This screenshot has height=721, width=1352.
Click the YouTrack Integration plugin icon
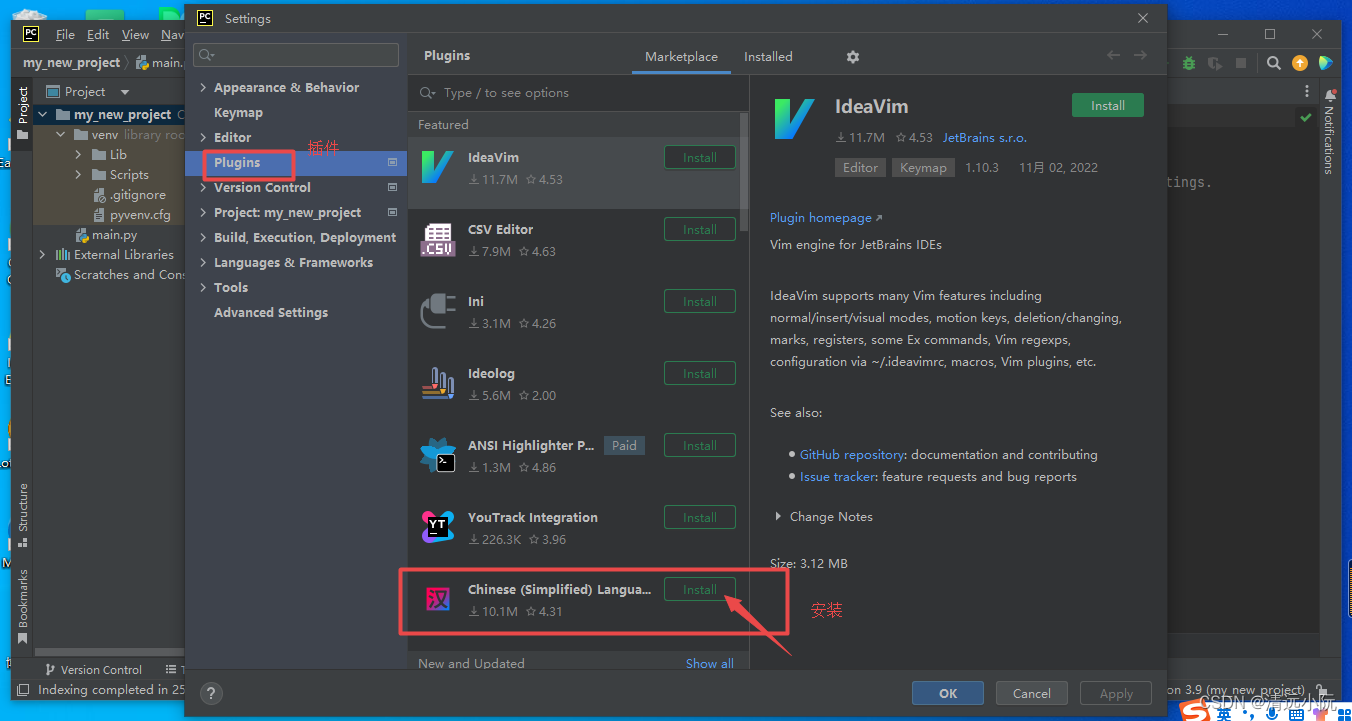pyautogui.click(x=438, y=528)
